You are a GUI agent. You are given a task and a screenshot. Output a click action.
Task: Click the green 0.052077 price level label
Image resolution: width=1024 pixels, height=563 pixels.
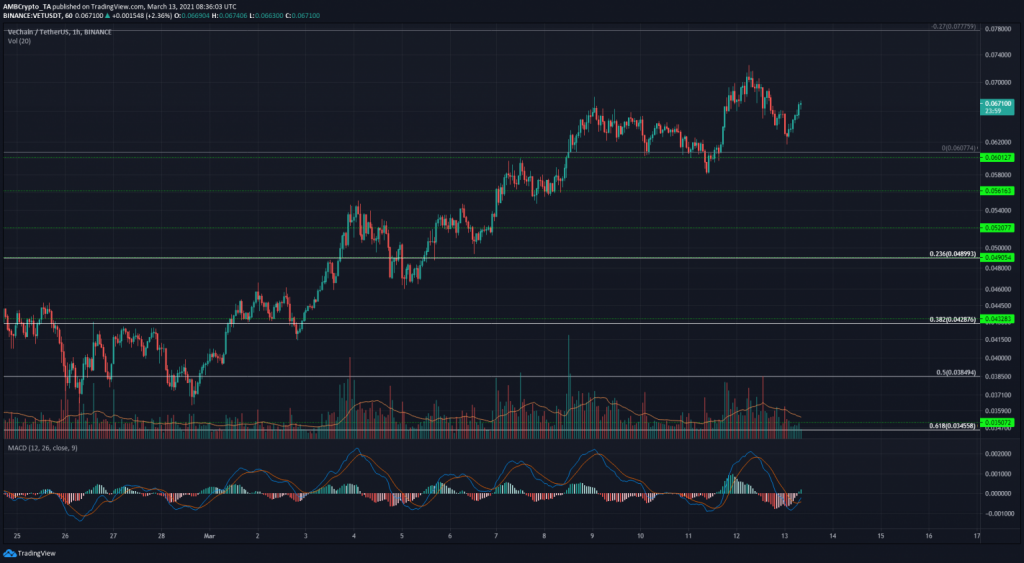[997, 228]
